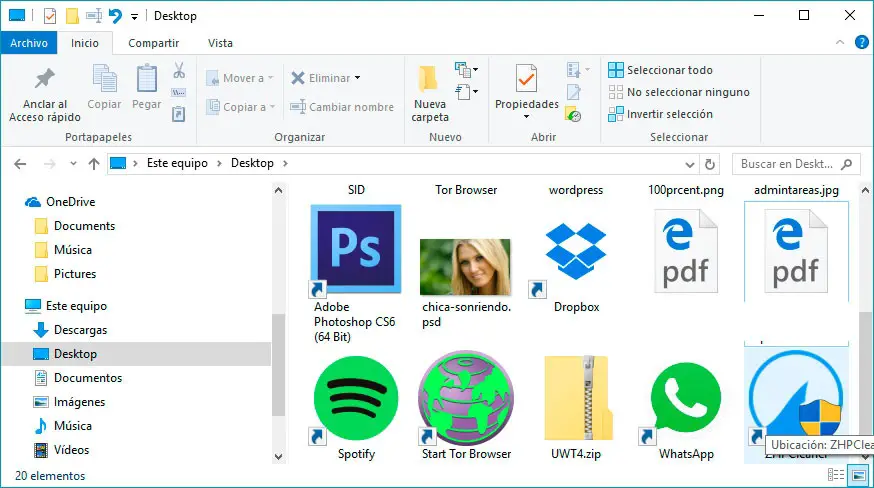Open the Mover a dropdown
Viewport: 874px width, 488px height.
[240, 78]
